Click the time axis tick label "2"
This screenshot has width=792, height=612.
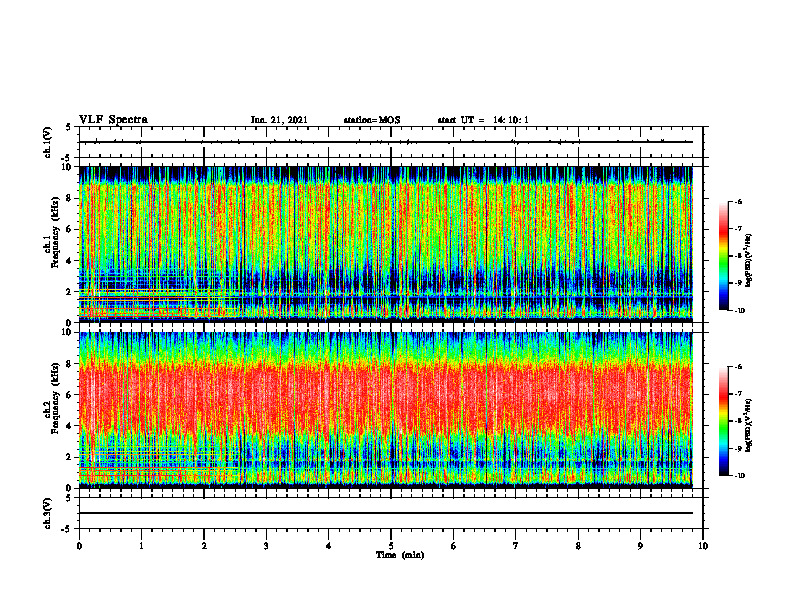click(204, 546)
